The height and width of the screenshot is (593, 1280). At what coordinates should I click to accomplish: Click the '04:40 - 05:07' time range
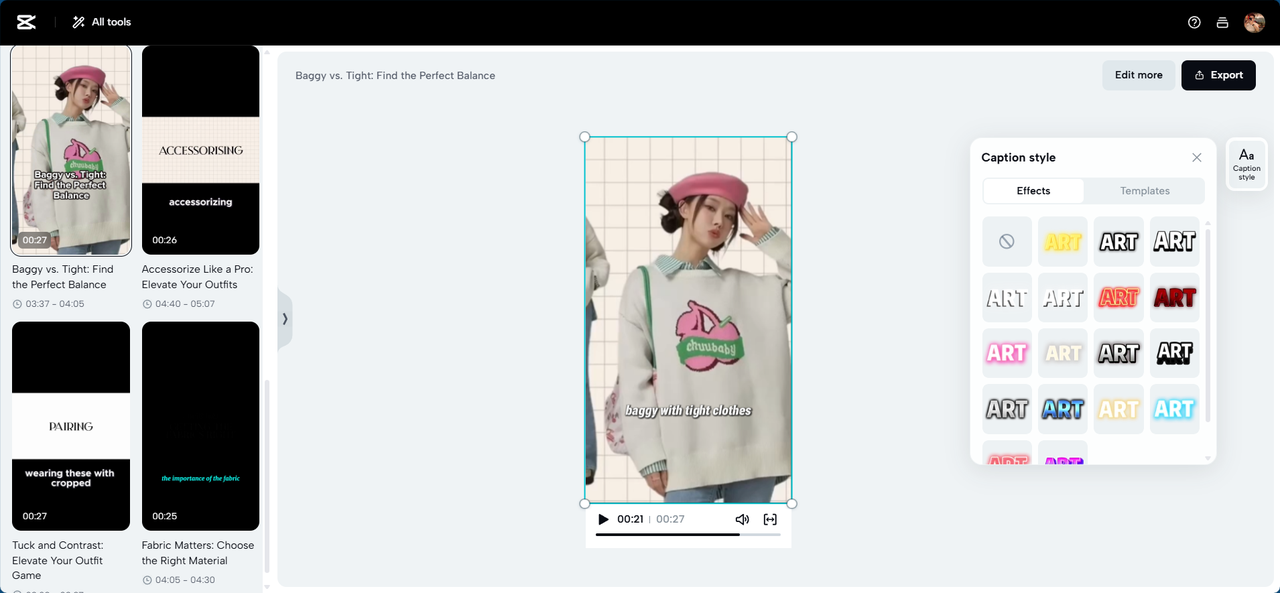coord(185,304)
